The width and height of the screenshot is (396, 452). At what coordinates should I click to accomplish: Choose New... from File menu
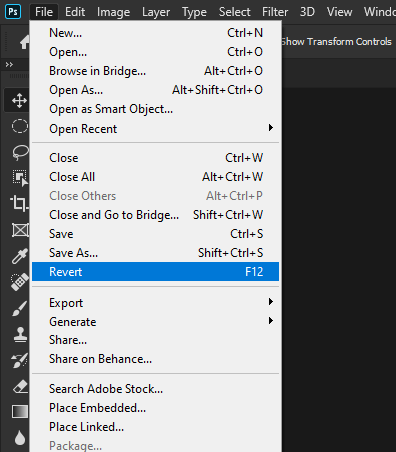tap(155, 33)
